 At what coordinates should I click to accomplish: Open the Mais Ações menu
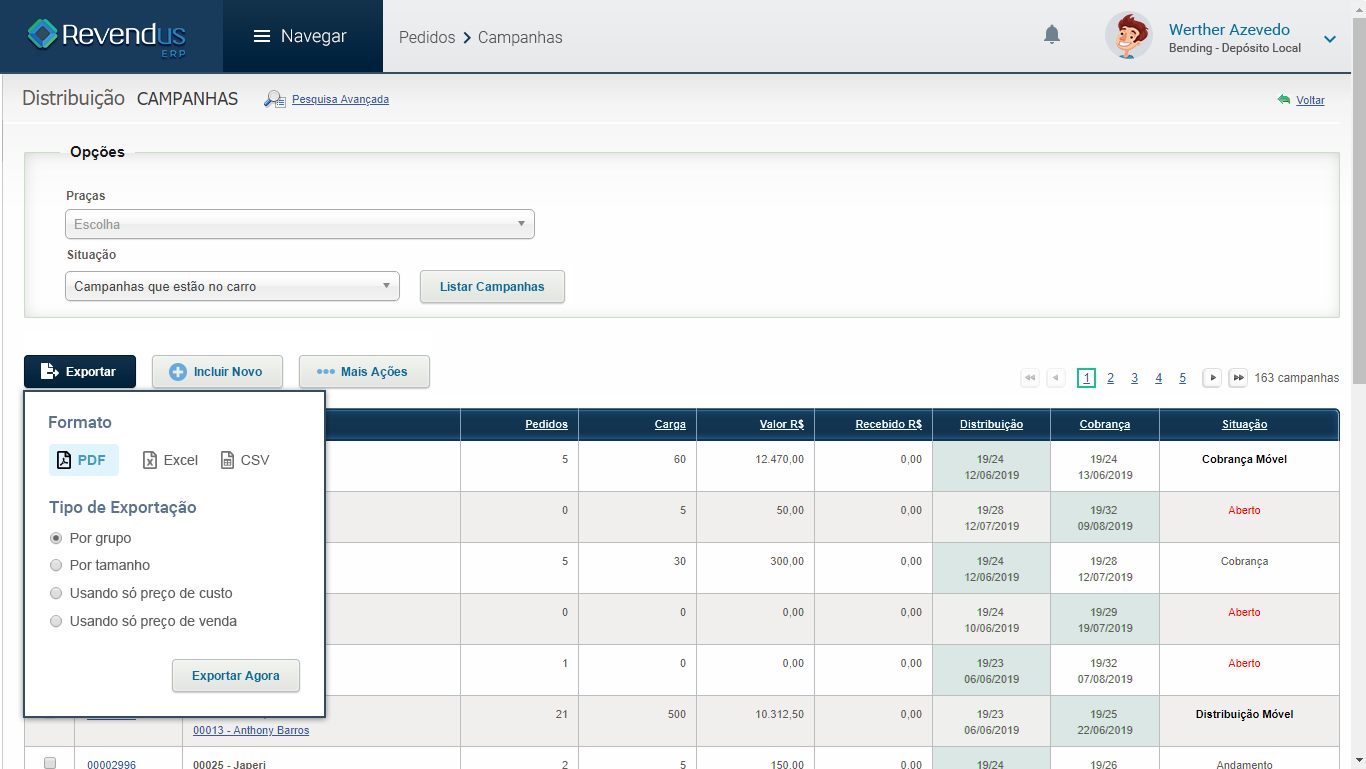point(364,372)
